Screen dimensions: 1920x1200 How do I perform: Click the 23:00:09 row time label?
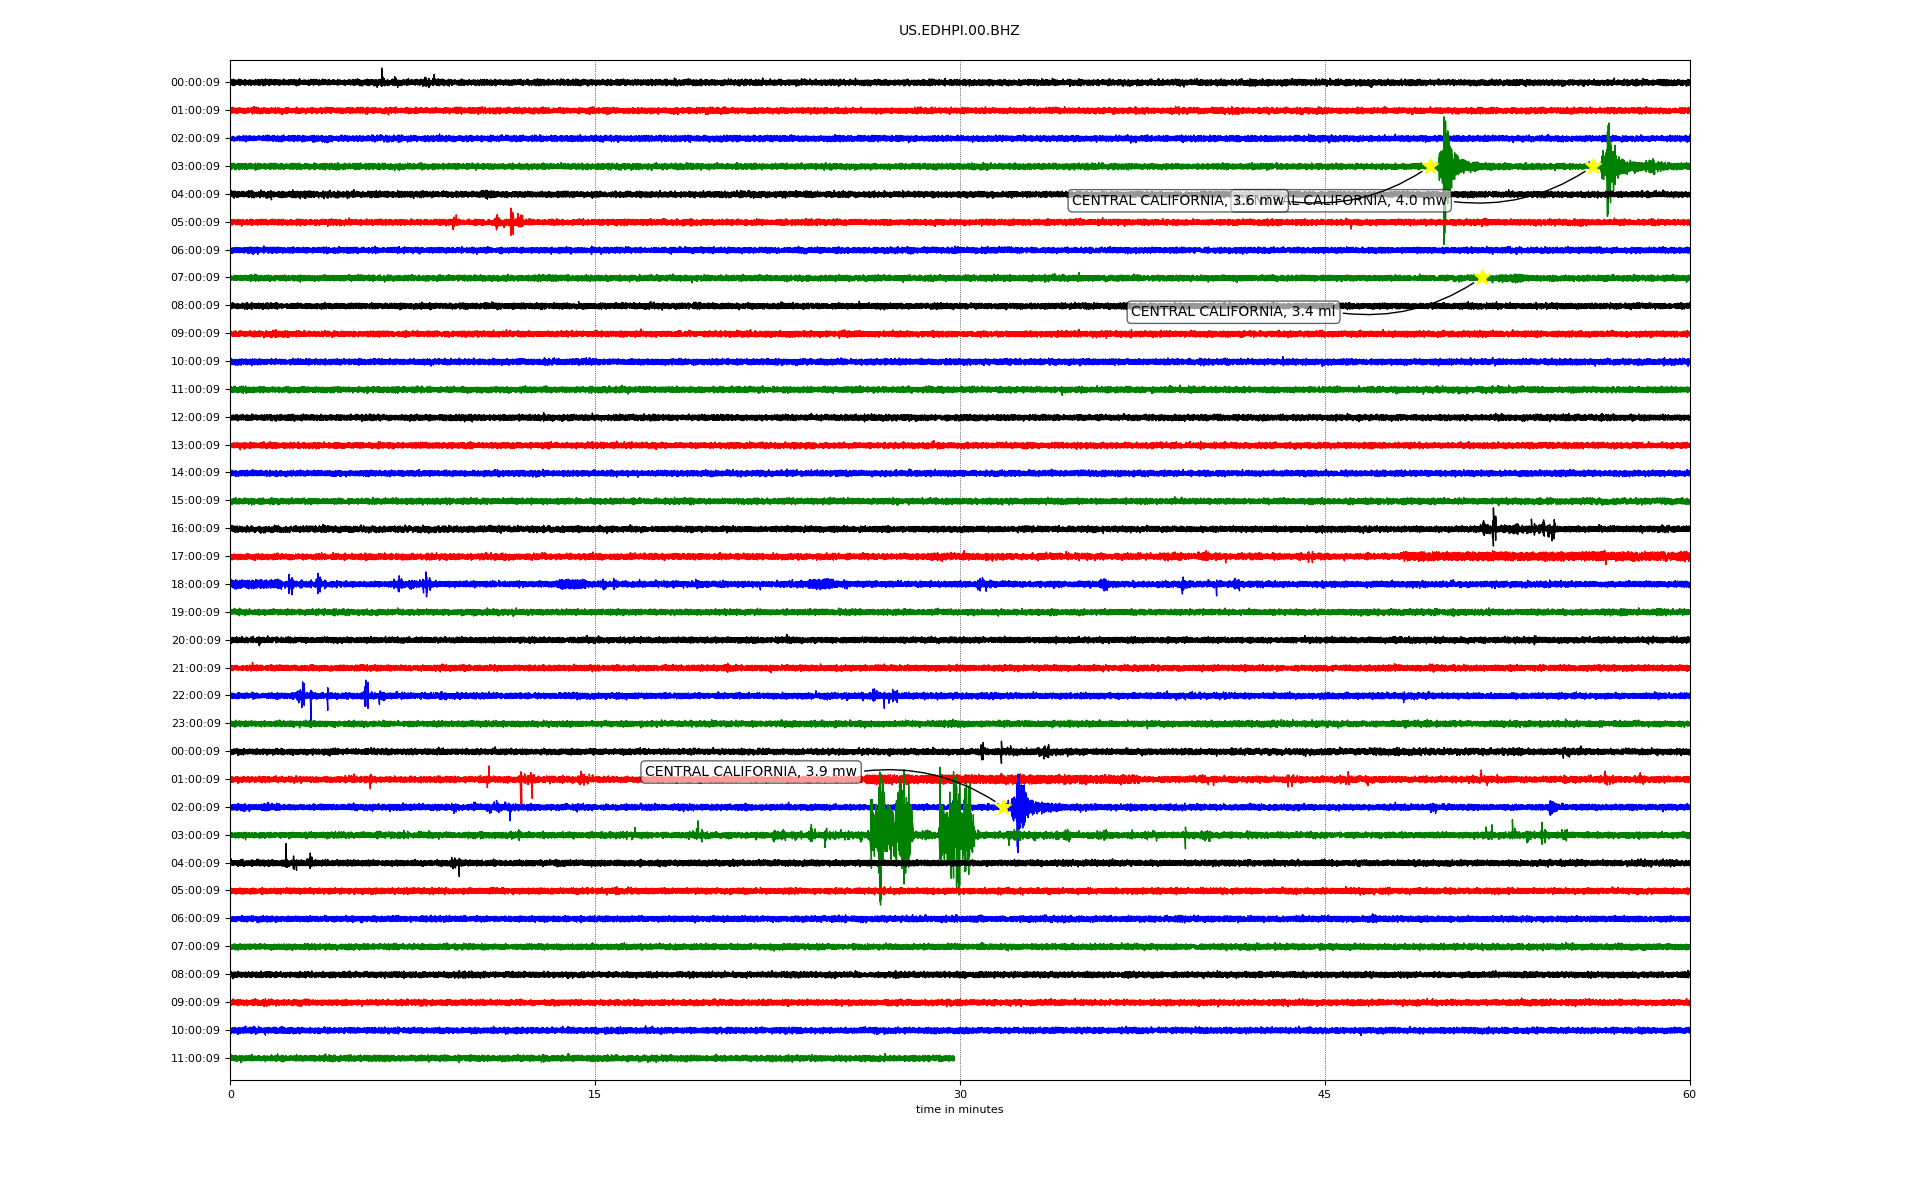point(195,724)
